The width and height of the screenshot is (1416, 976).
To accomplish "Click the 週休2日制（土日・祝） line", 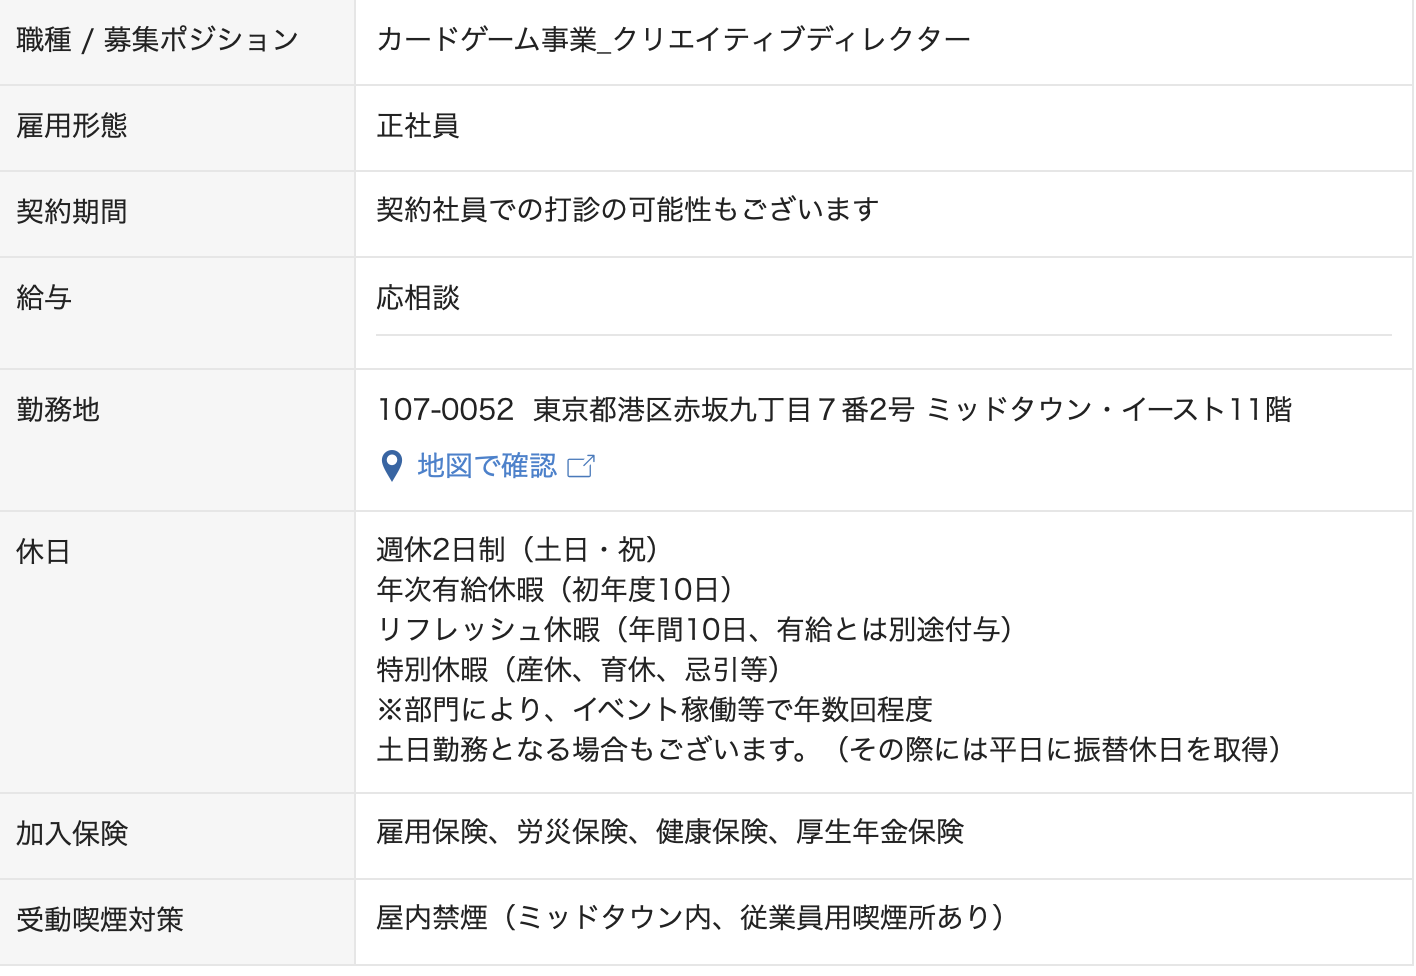I will (516, 550).
